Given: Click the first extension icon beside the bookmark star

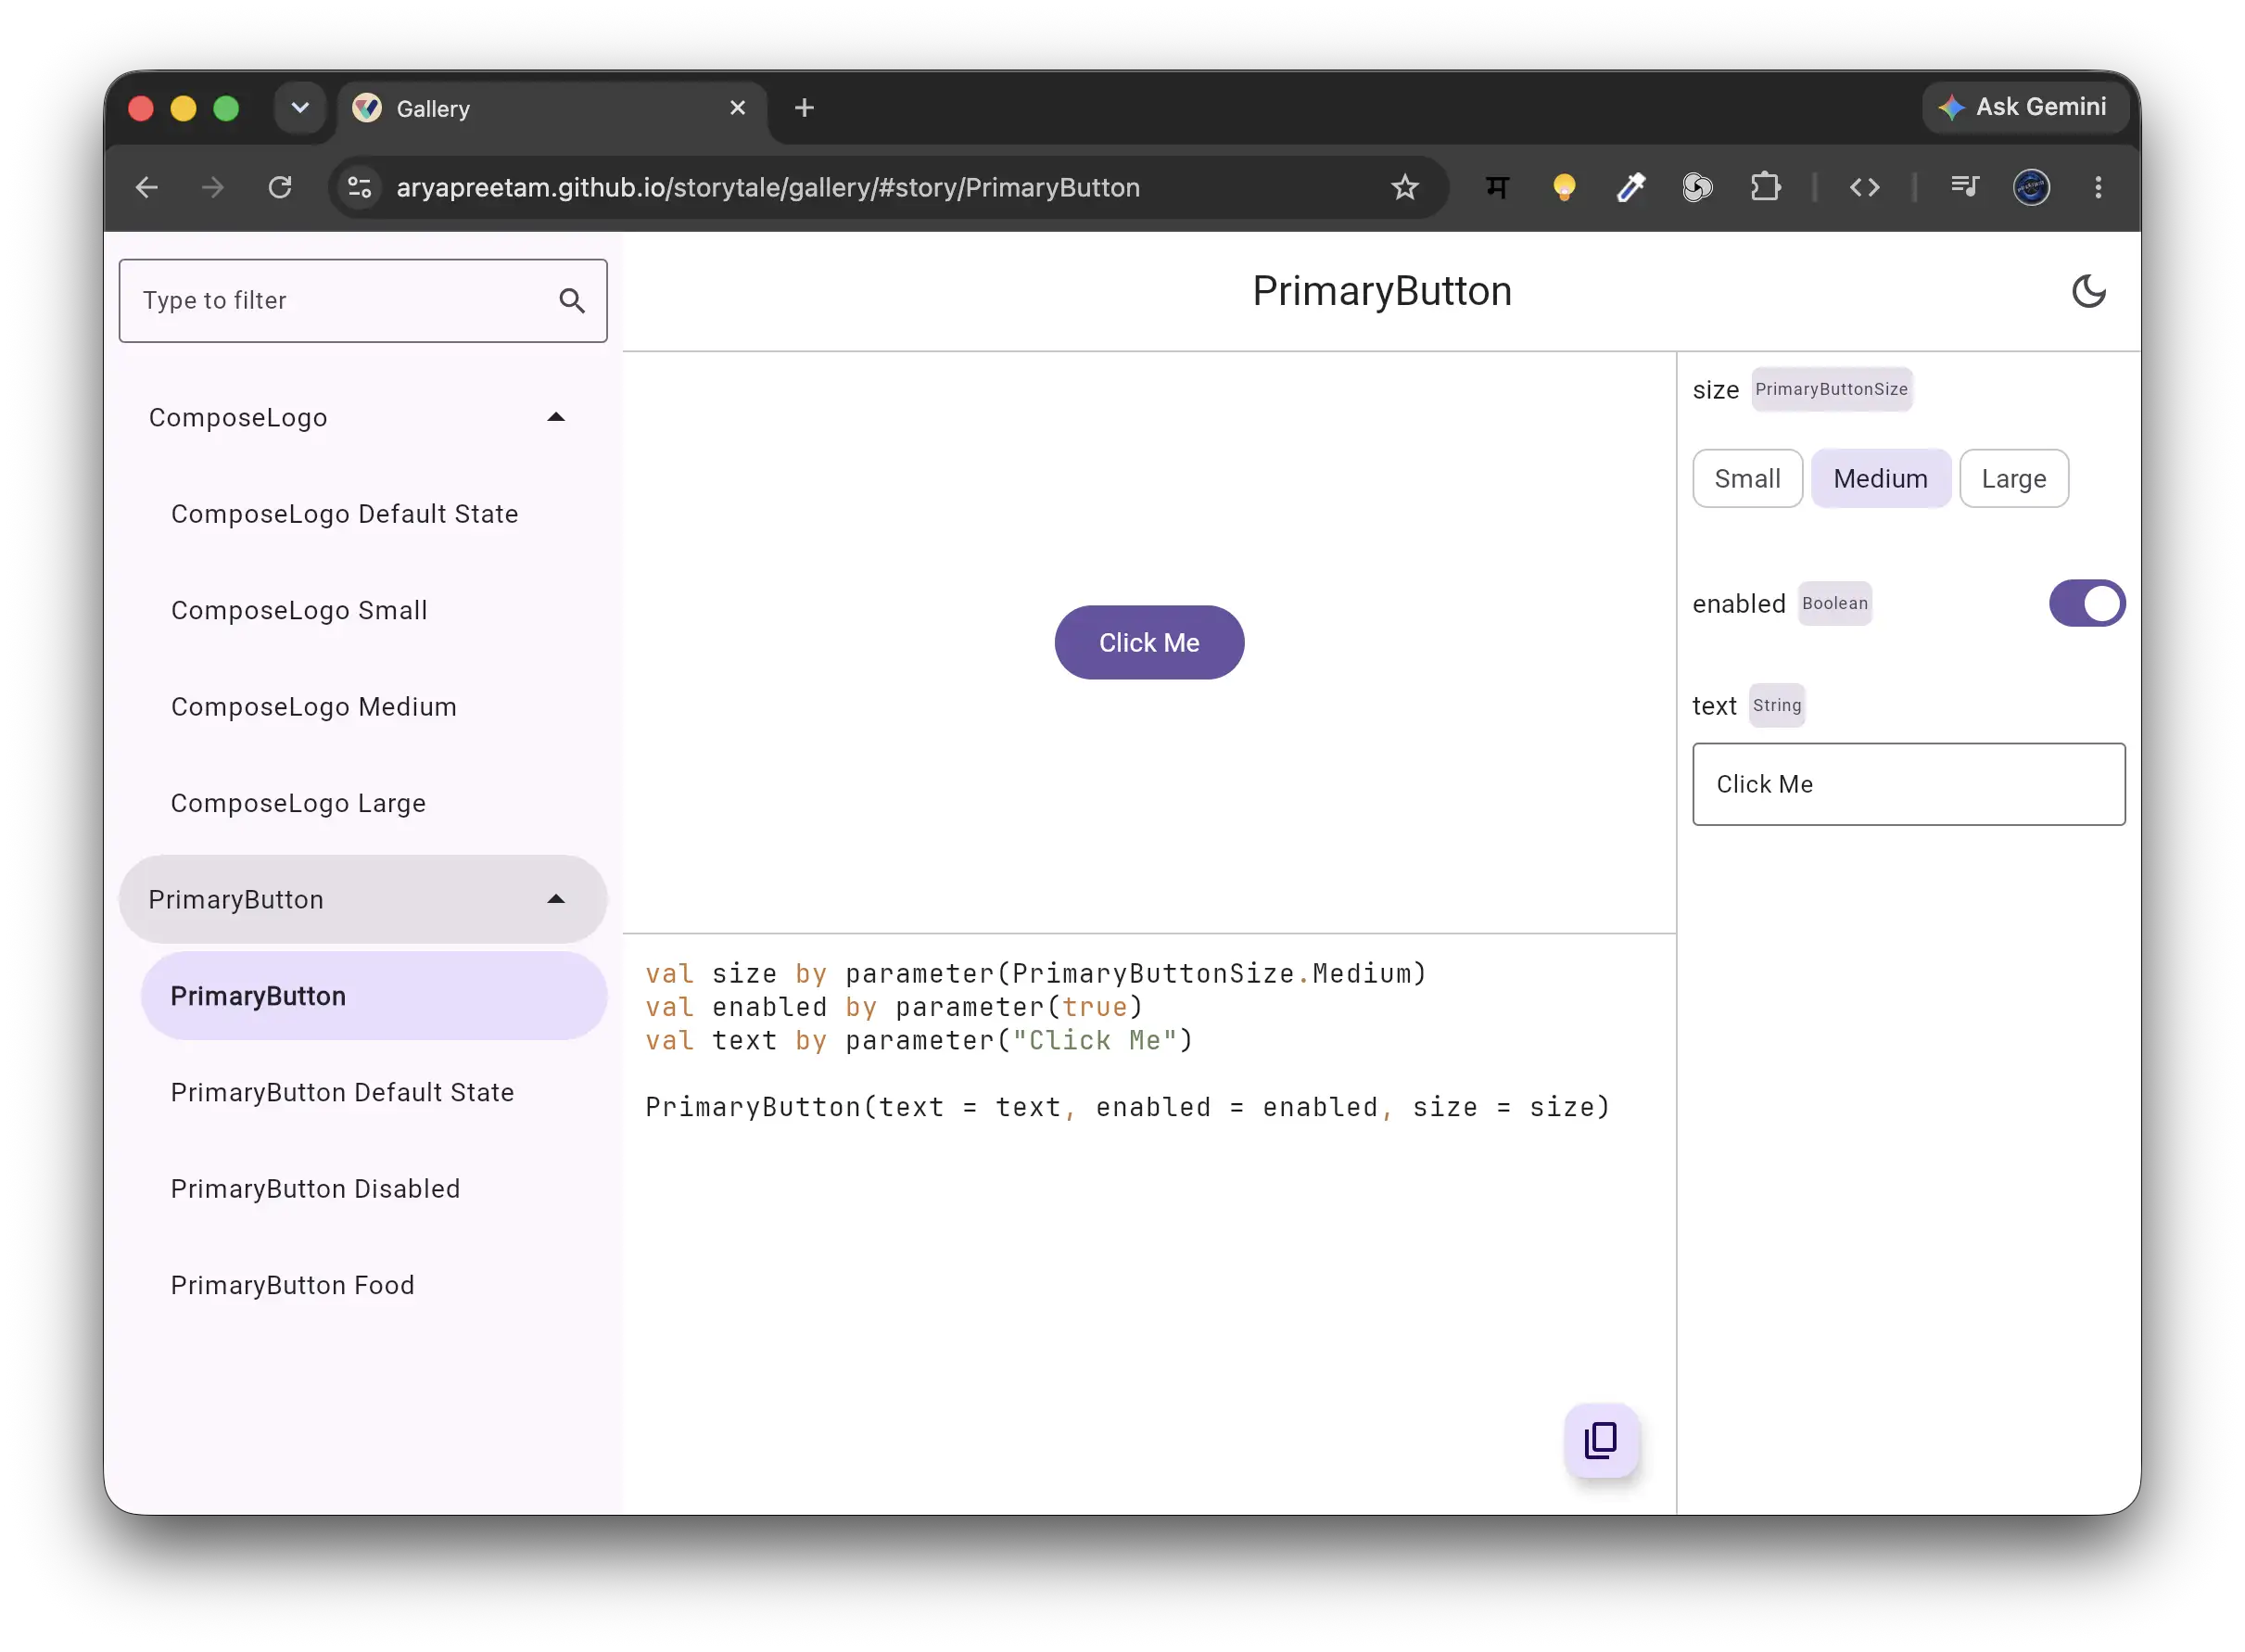Looking at the screenshot, I should (x=1496, y=187).
